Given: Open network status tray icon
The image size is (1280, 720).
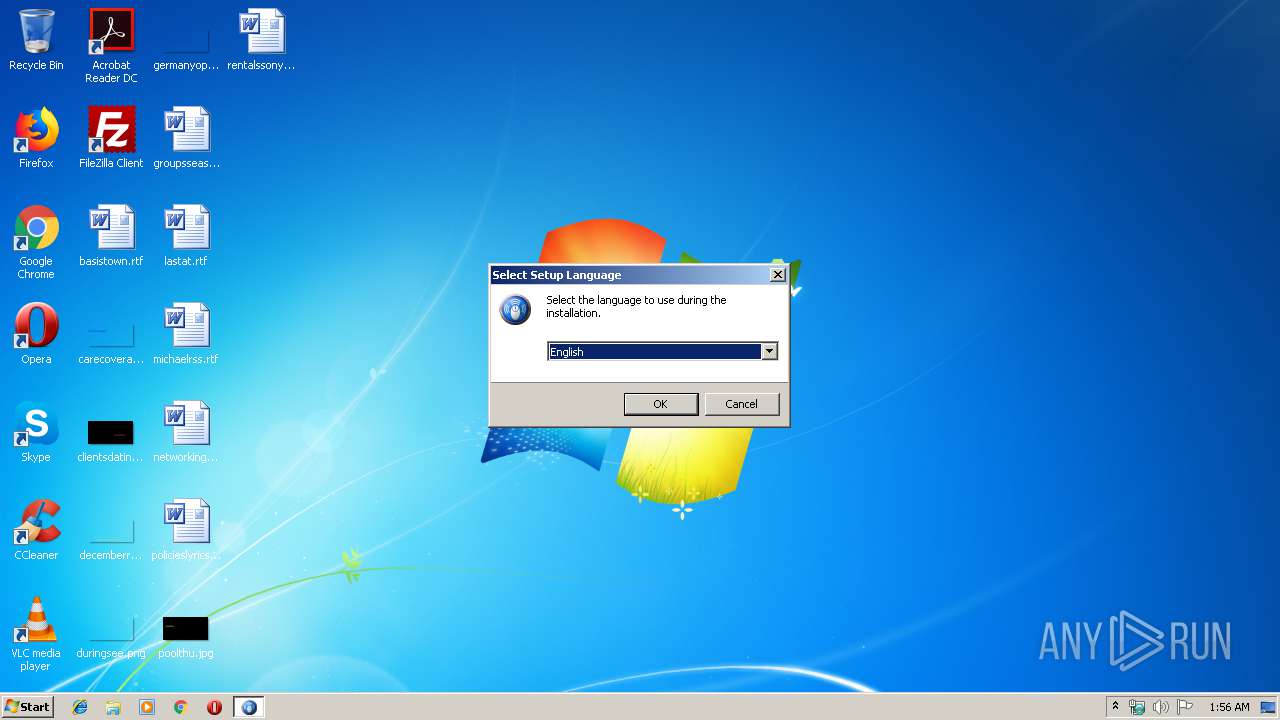Looking at the screenshot, I should [x=1137, y=707].
